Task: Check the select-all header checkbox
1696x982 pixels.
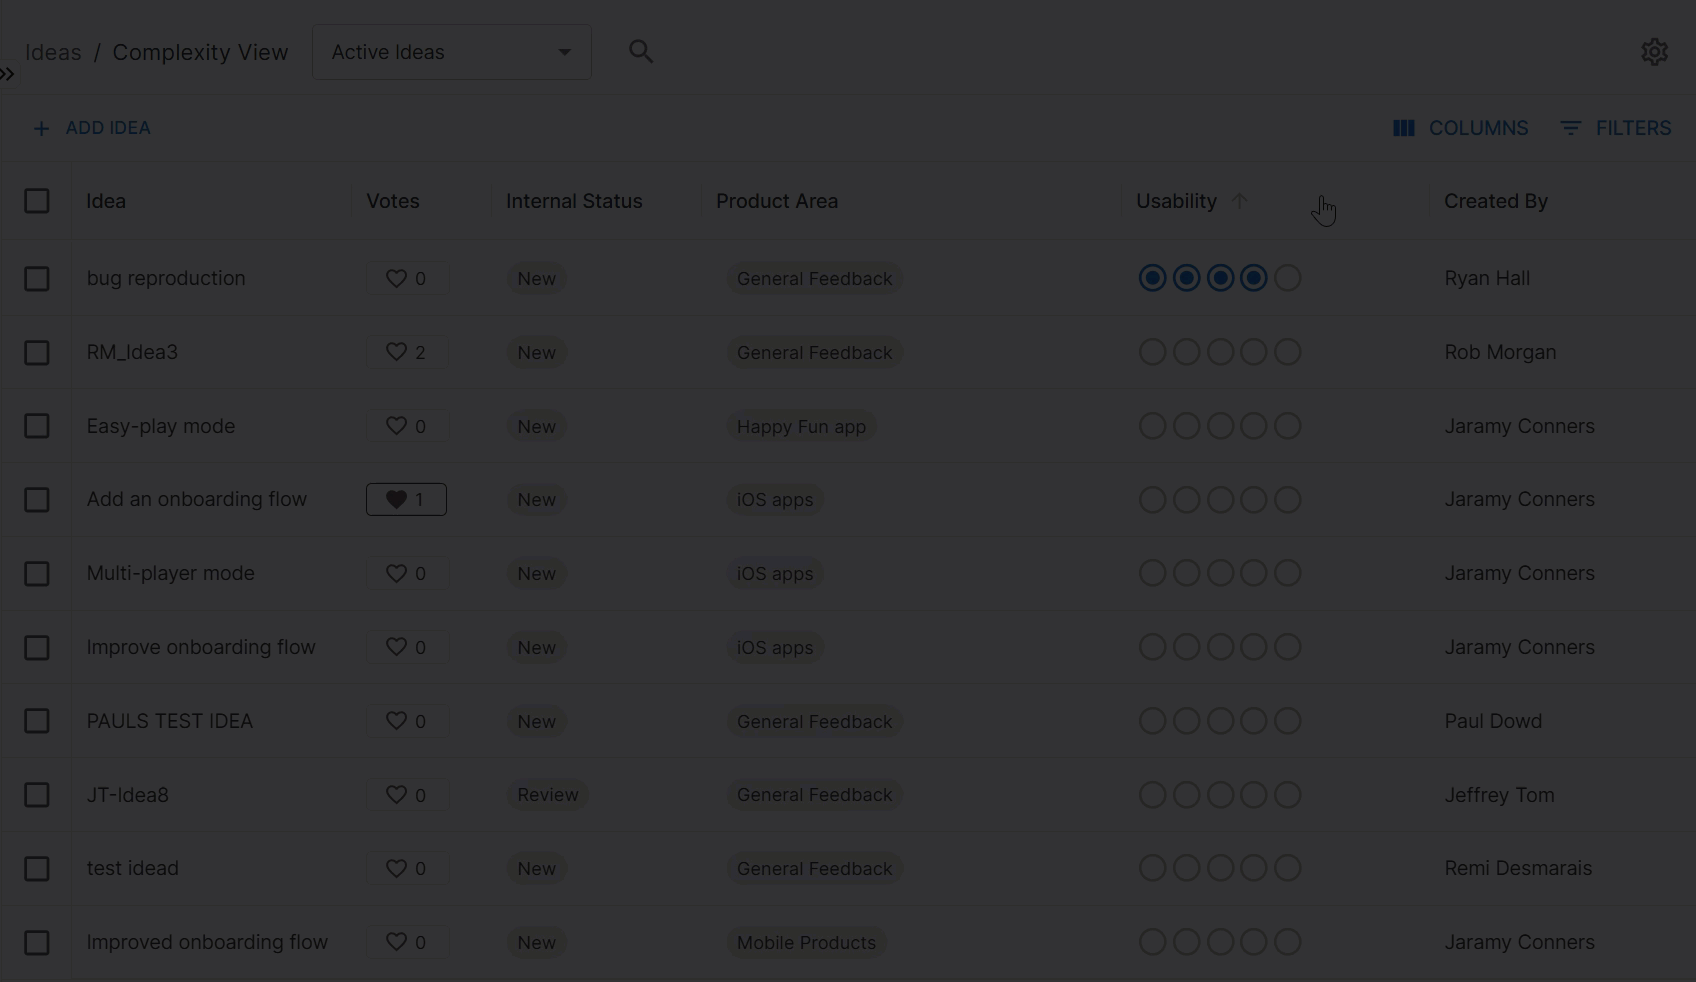Action: point(37,201)
